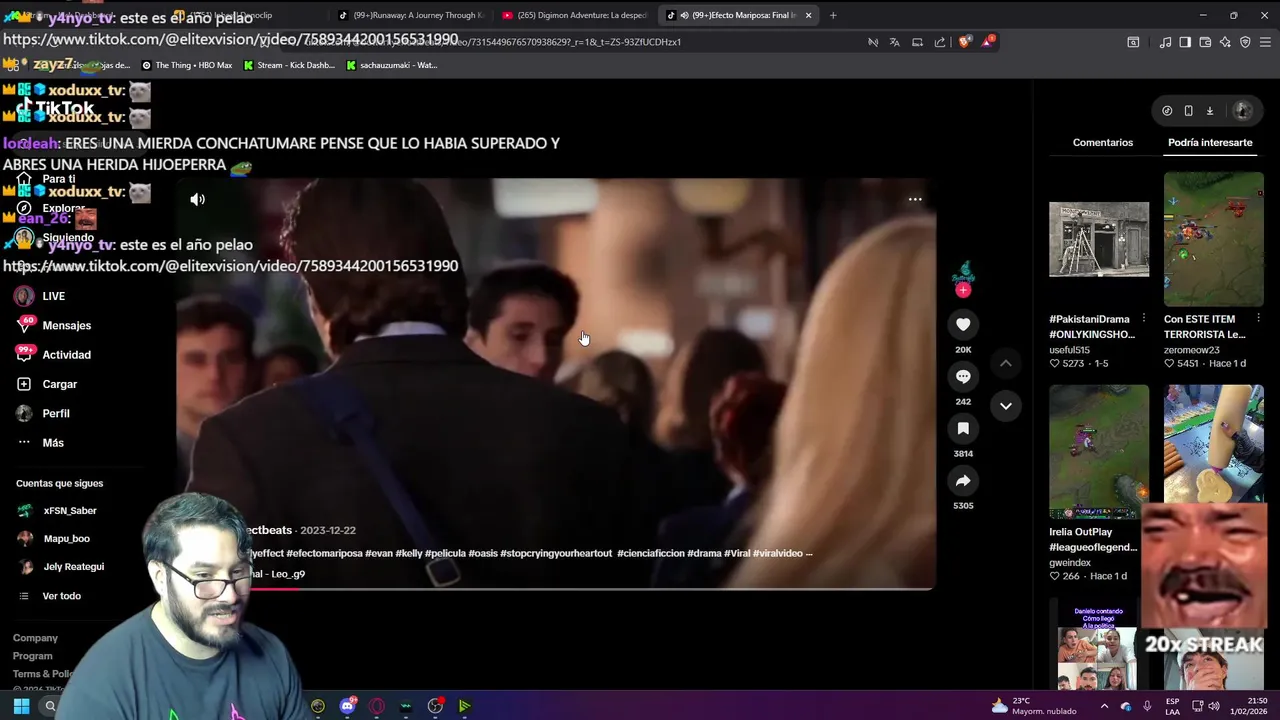
Task: Close the Efecto Mariposa tab
Action: 808,15
